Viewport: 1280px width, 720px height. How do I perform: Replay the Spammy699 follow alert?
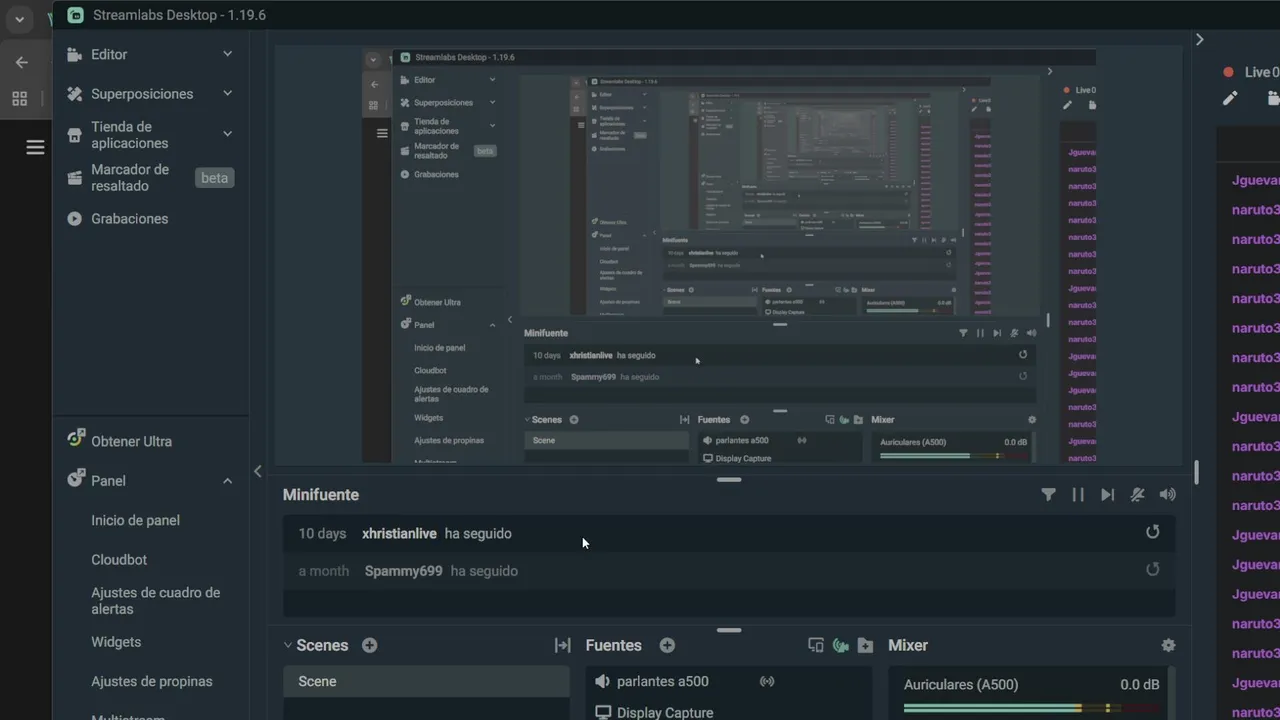(x=1152, y=569)
